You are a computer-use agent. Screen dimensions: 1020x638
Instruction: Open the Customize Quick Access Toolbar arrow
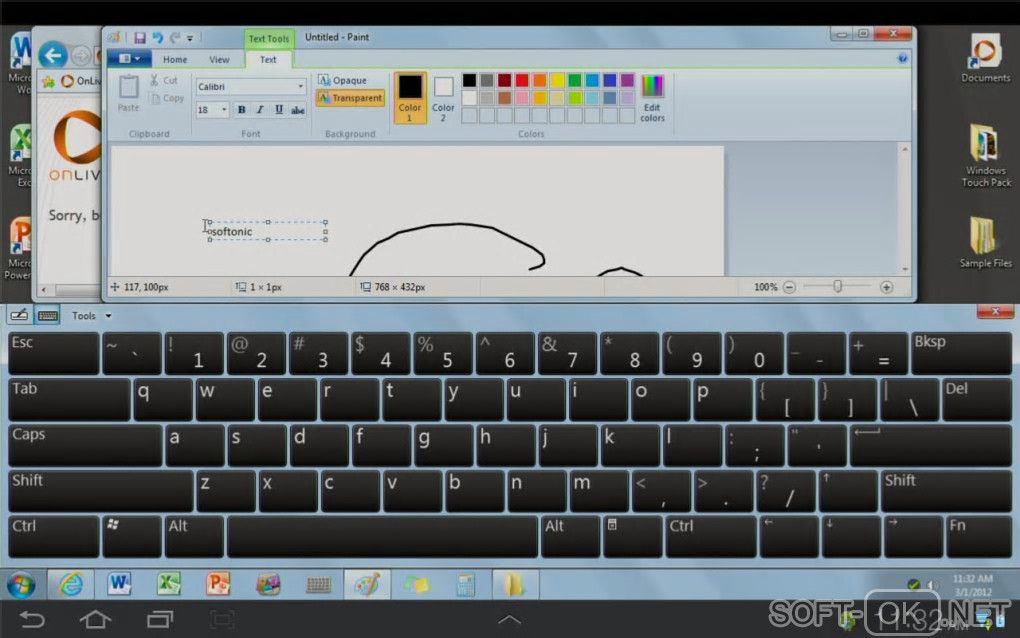(190, 38)
